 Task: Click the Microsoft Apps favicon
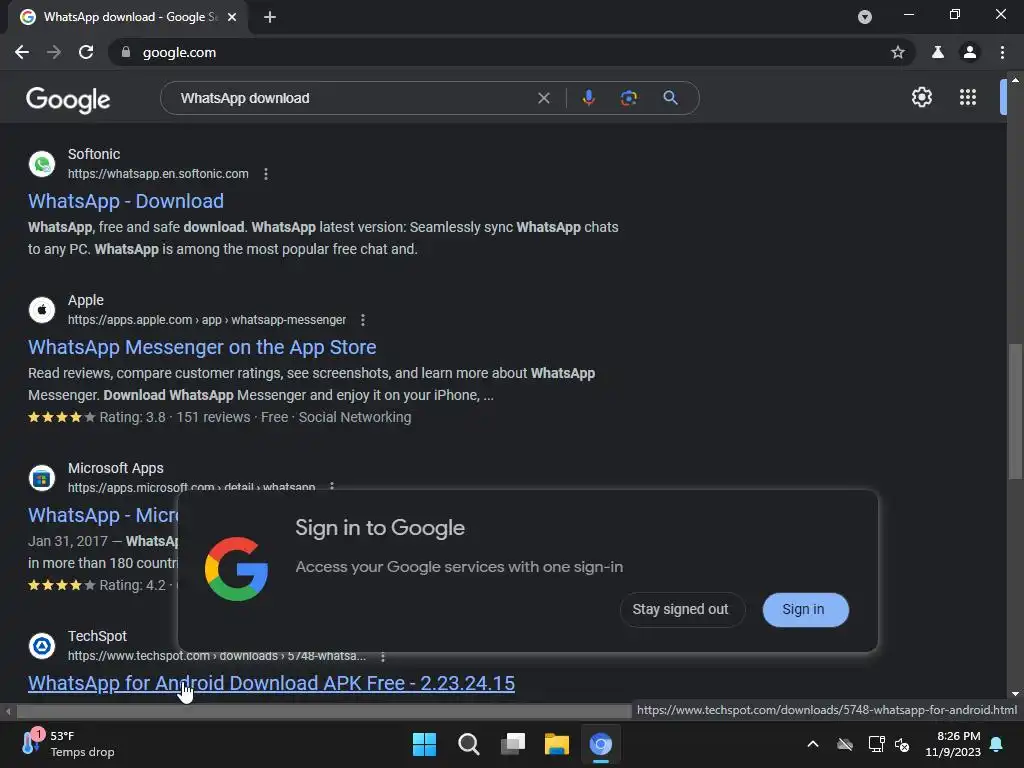point(42,477)
